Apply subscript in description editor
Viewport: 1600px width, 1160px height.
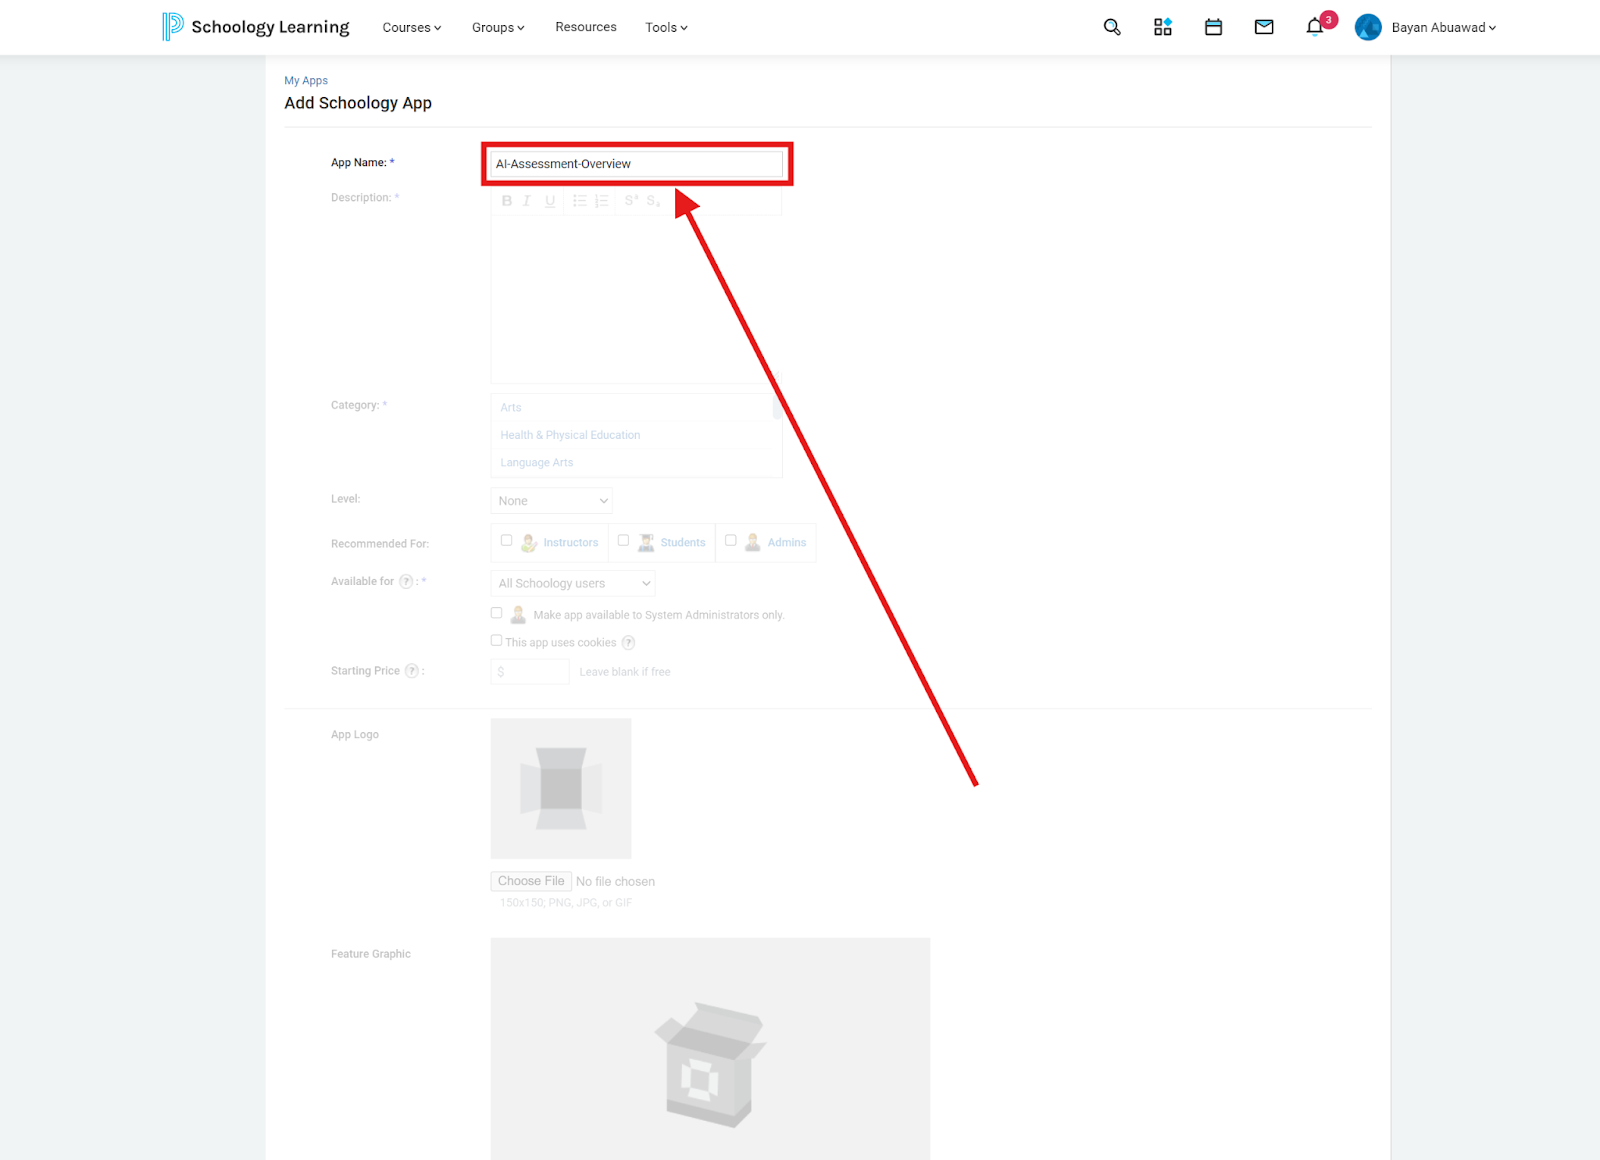pos(653,201)
